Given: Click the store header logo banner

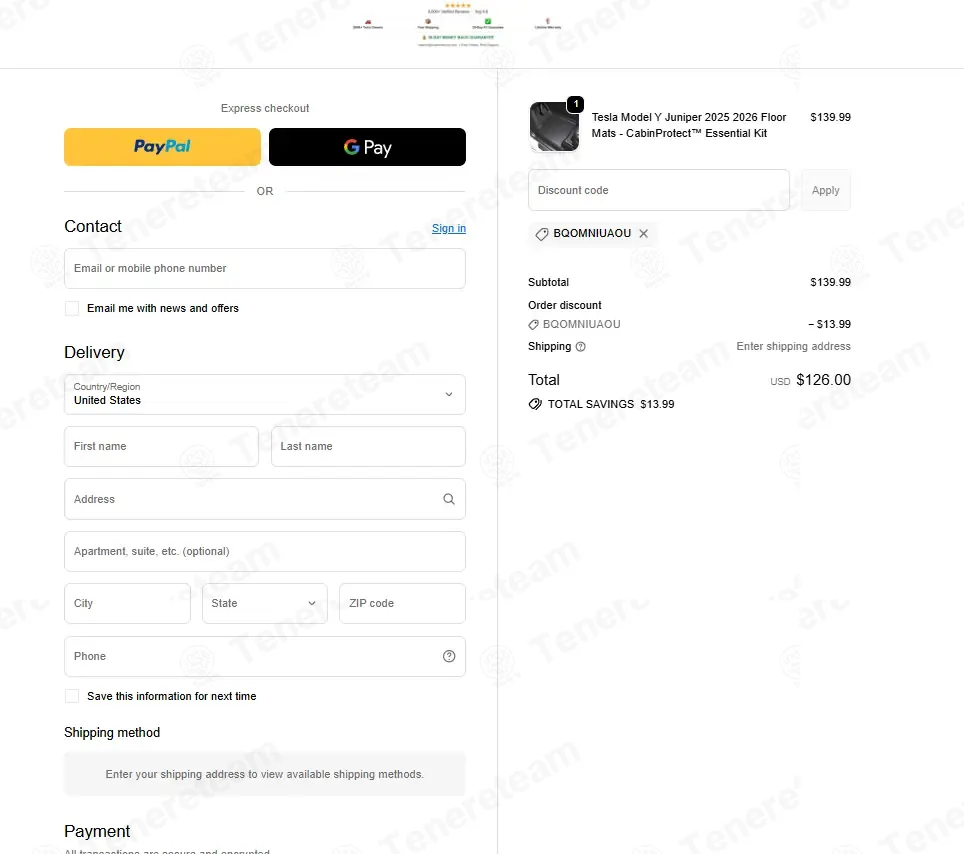Looking at the screenshot, I should pyautogui.click(x=457, y=26).
